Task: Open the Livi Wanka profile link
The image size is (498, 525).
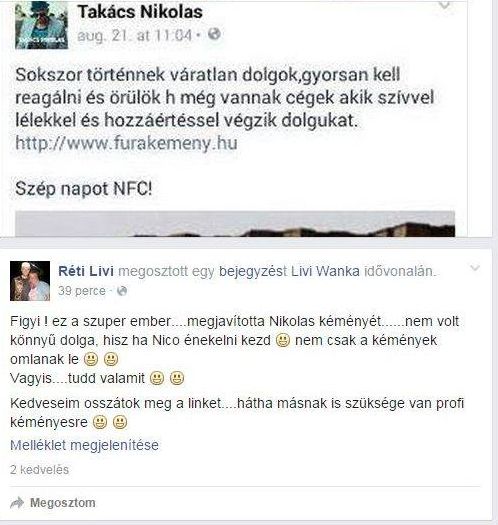Action: coord(325,271)
